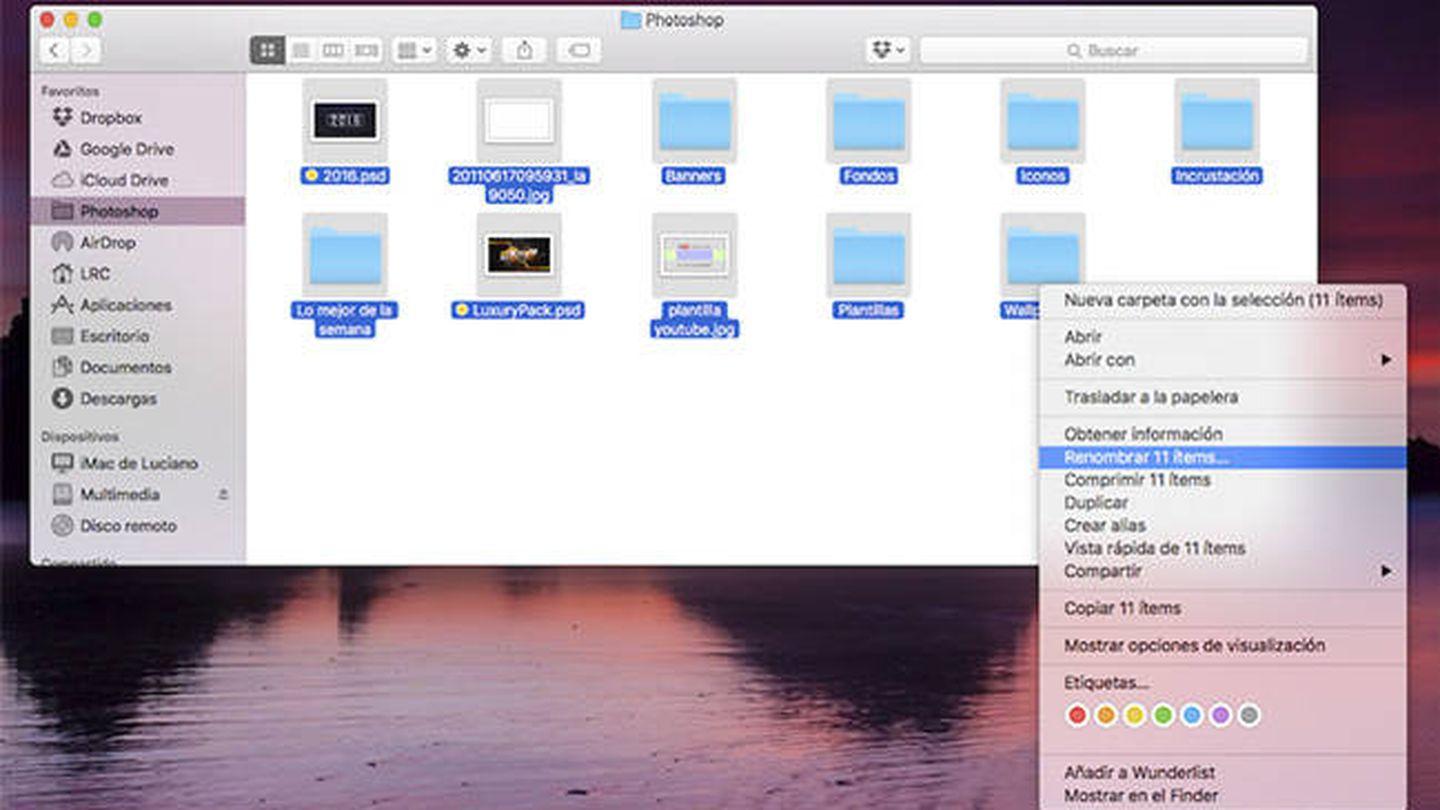Apply the red tag color

tap(1077, 715)
